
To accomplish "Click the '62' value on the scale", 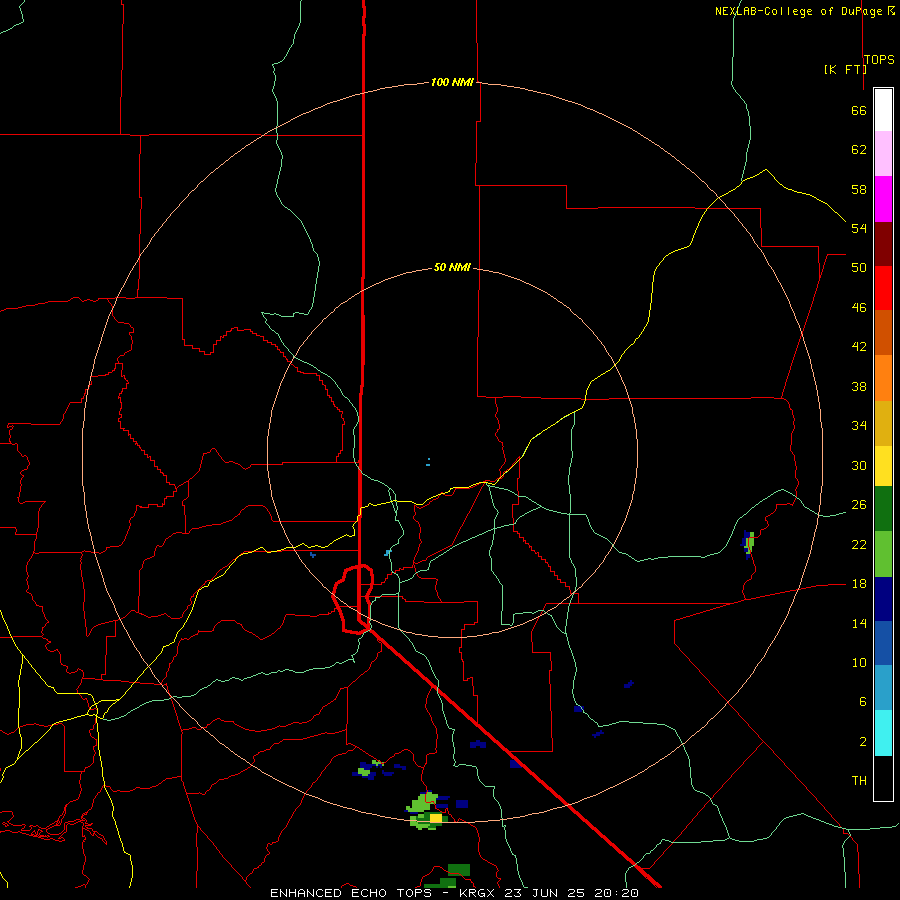I will [859, 150].
